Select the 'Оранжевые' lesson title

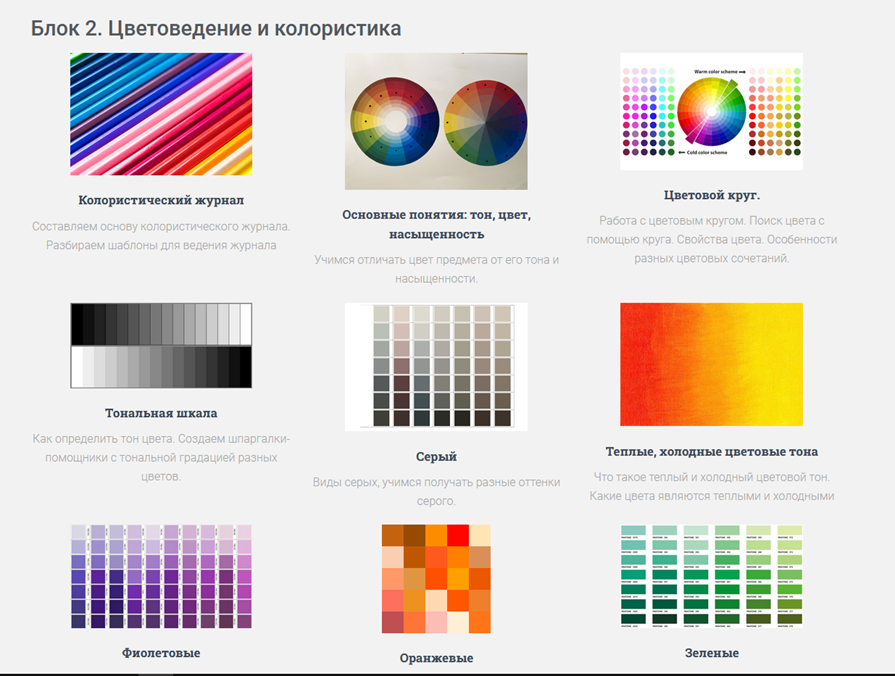[x=436, y=658]
